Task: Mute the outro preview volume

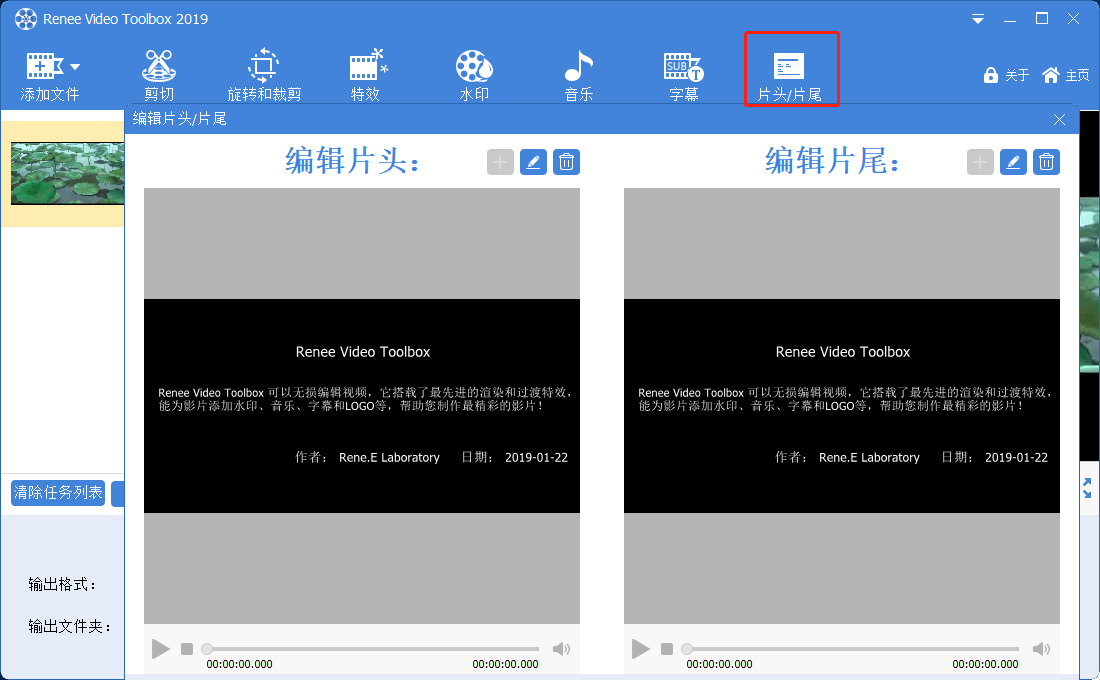Action: coord(1041,648)
